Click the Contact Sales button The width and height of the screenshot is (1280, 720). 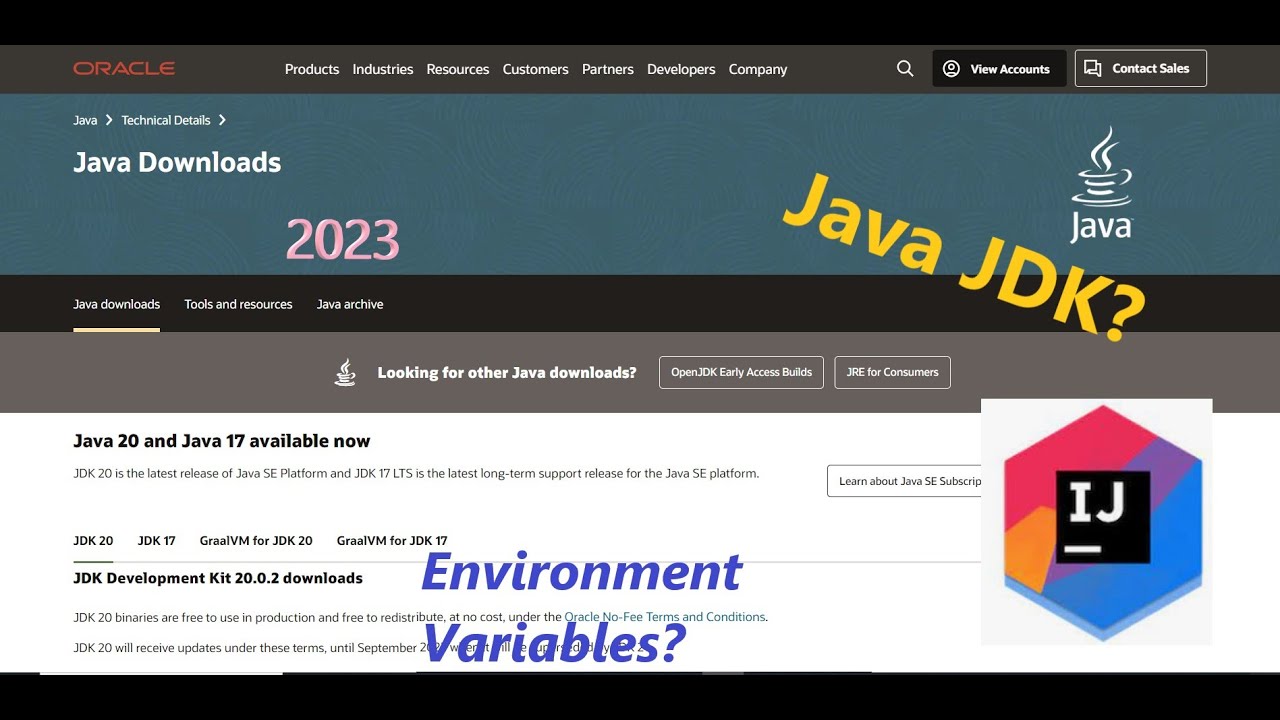[1141, 68]
